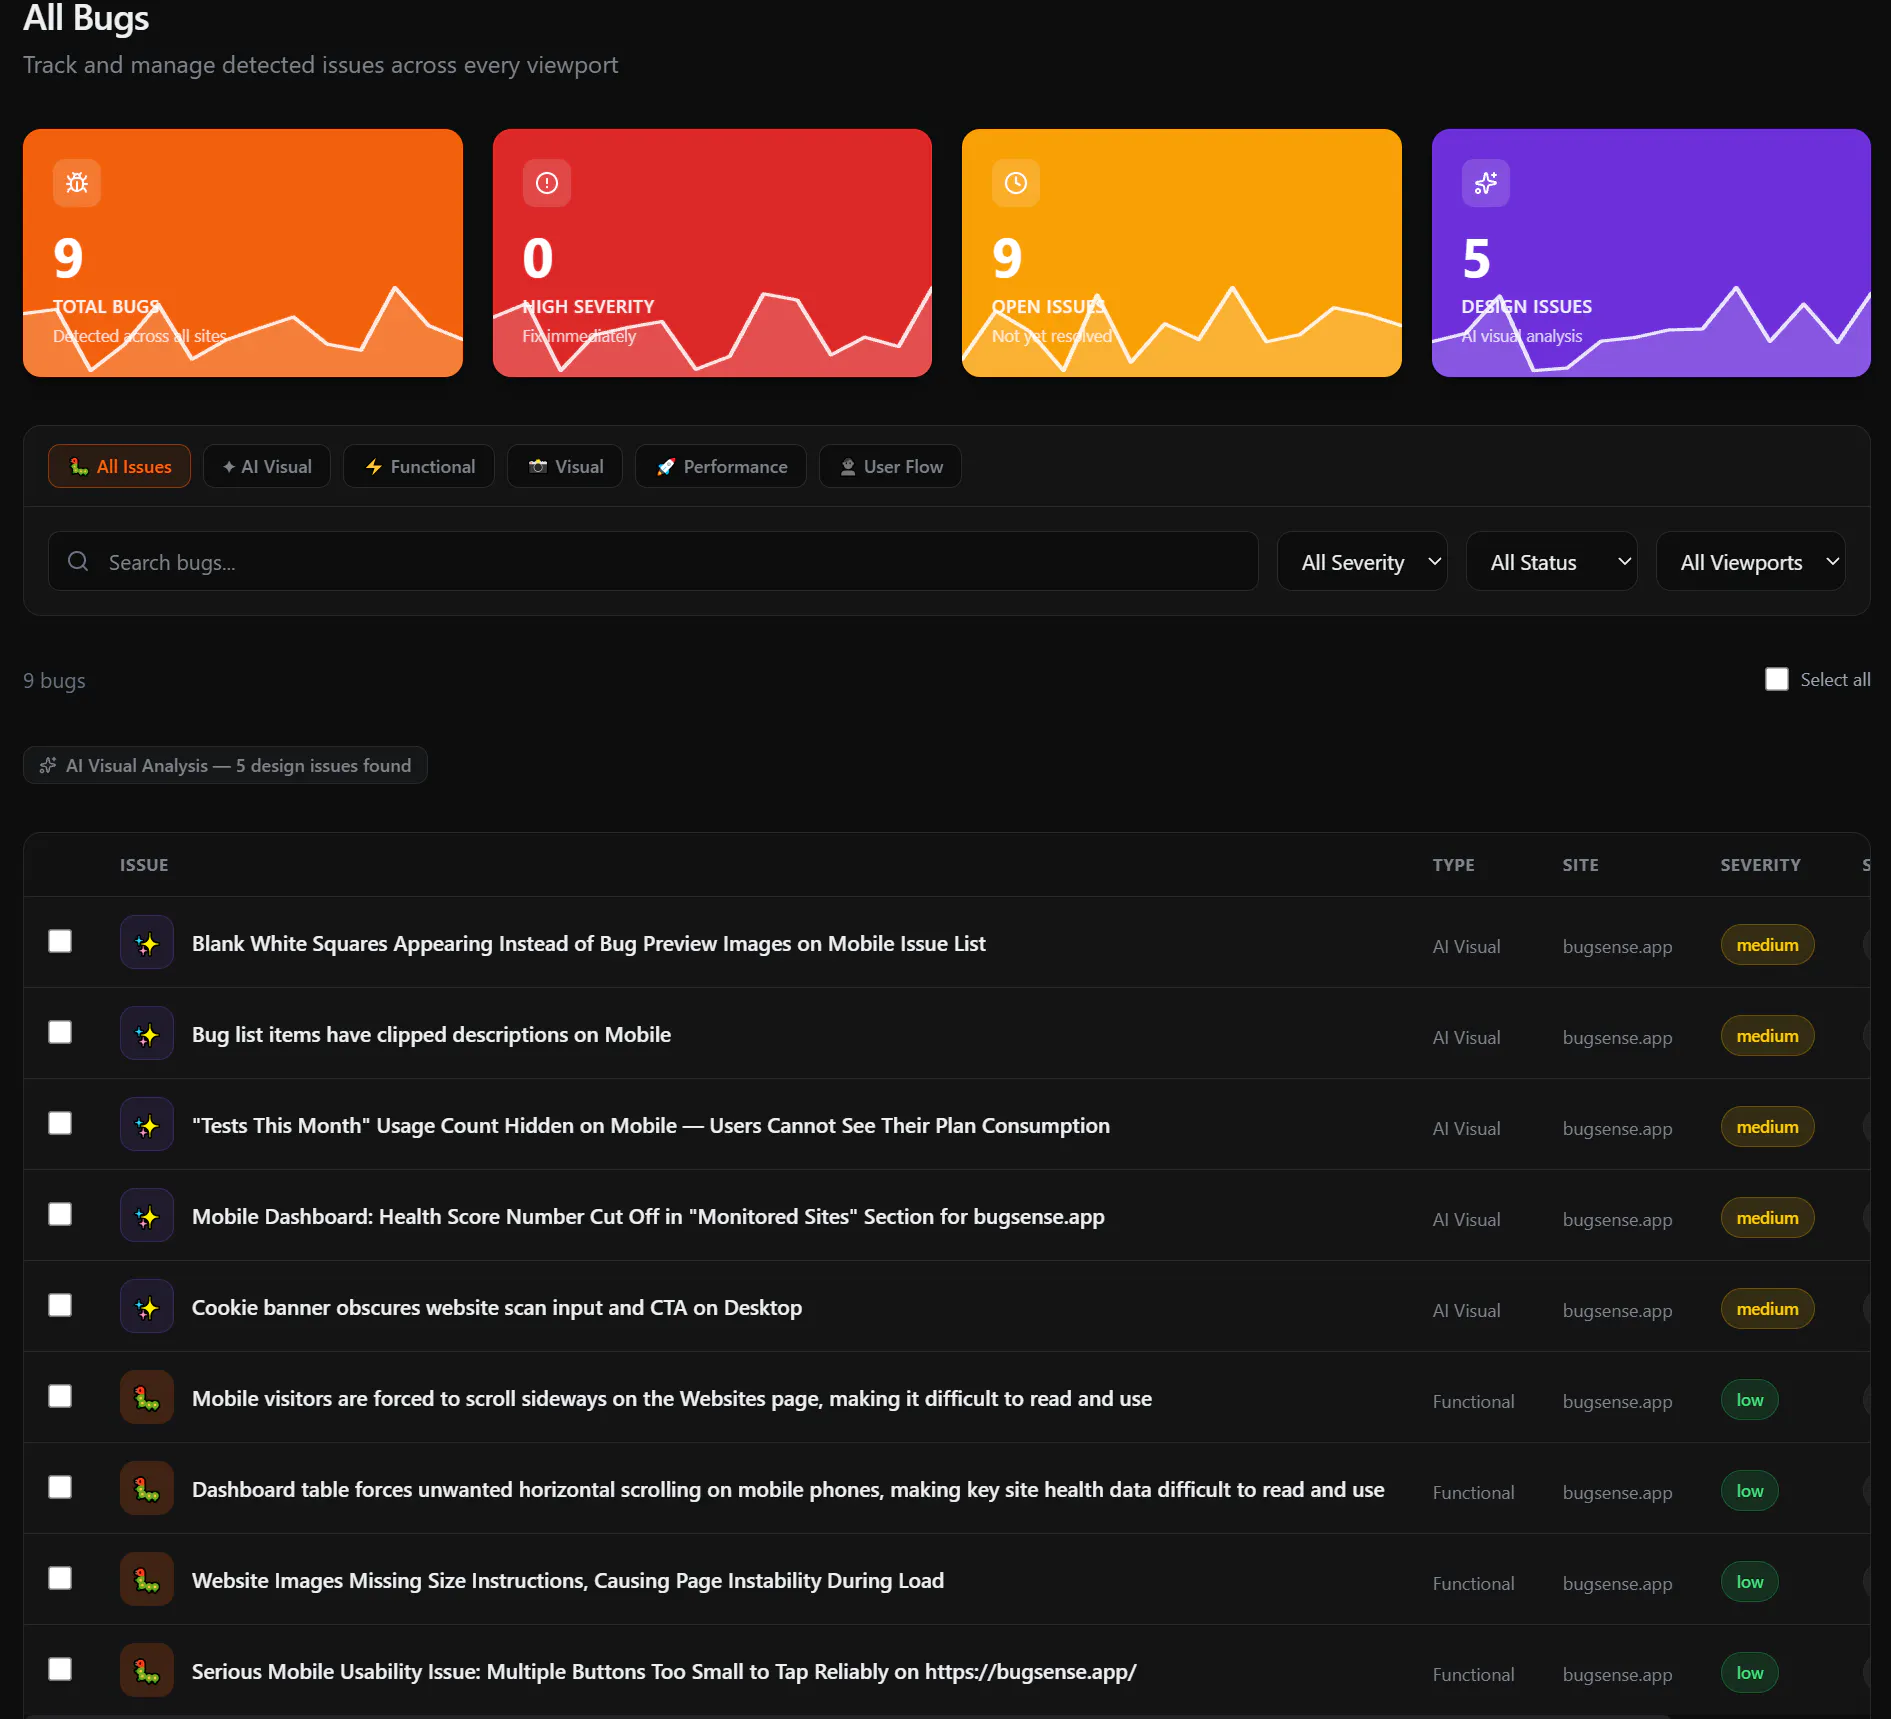
Task: Switch to the All Issues tab
Action: (119, 466)
